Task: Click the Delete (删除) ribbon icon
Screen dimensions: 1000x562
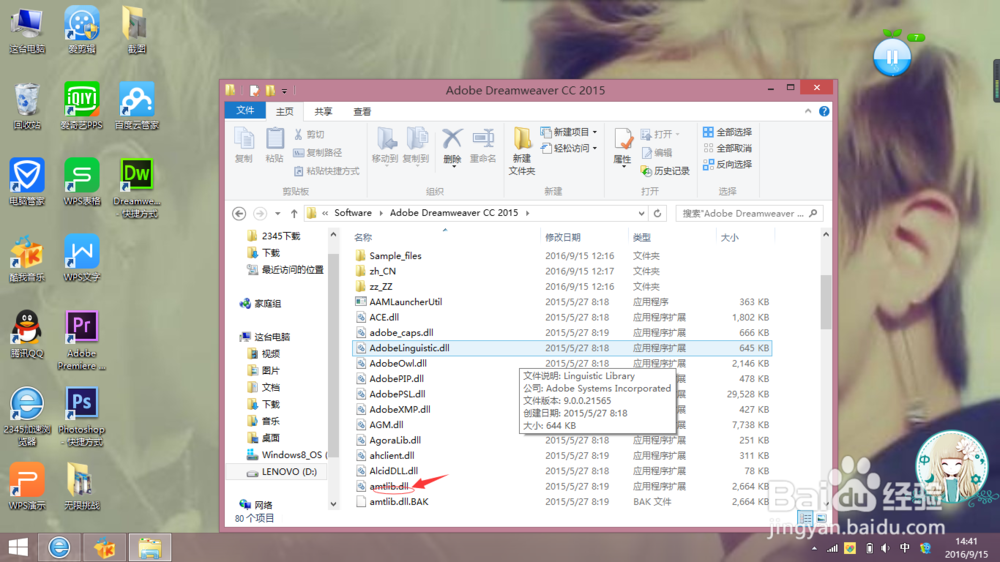Action: [452, 146]
